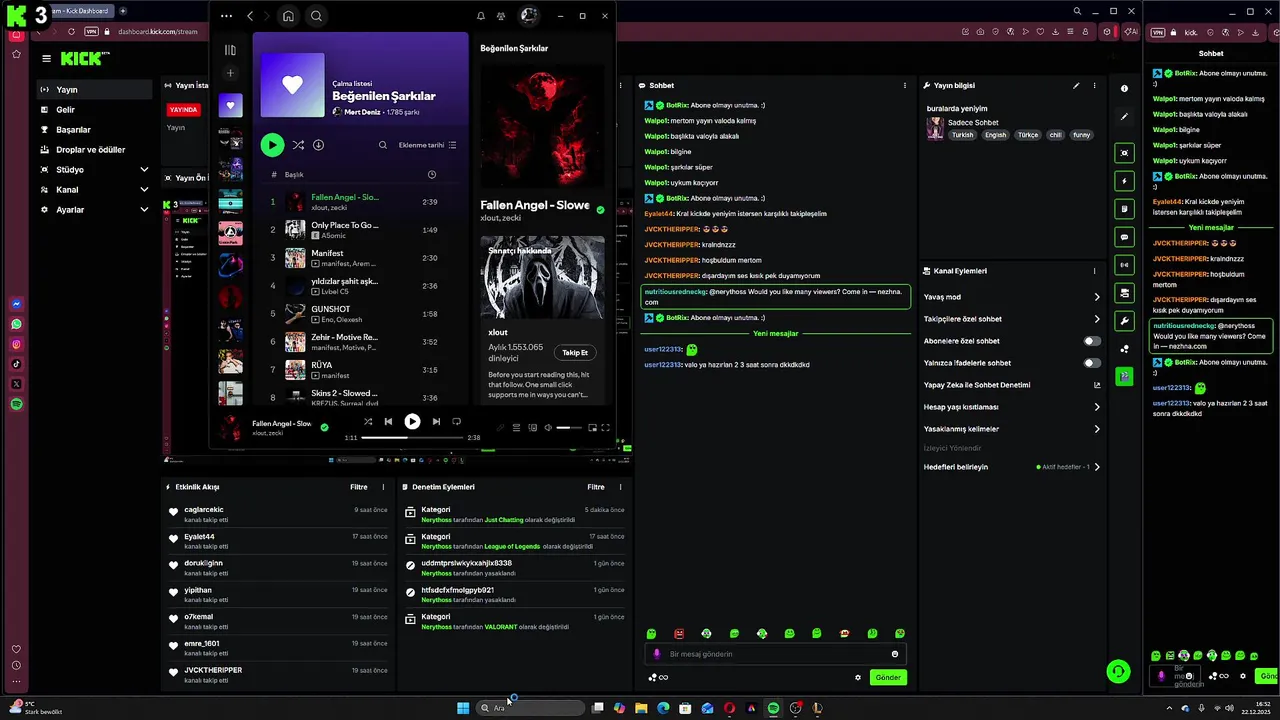The height and width of the screenshot is (720, 1280).
Task: Click Filtre in Denetim Eylemleri panel
Action: [596, 487]
